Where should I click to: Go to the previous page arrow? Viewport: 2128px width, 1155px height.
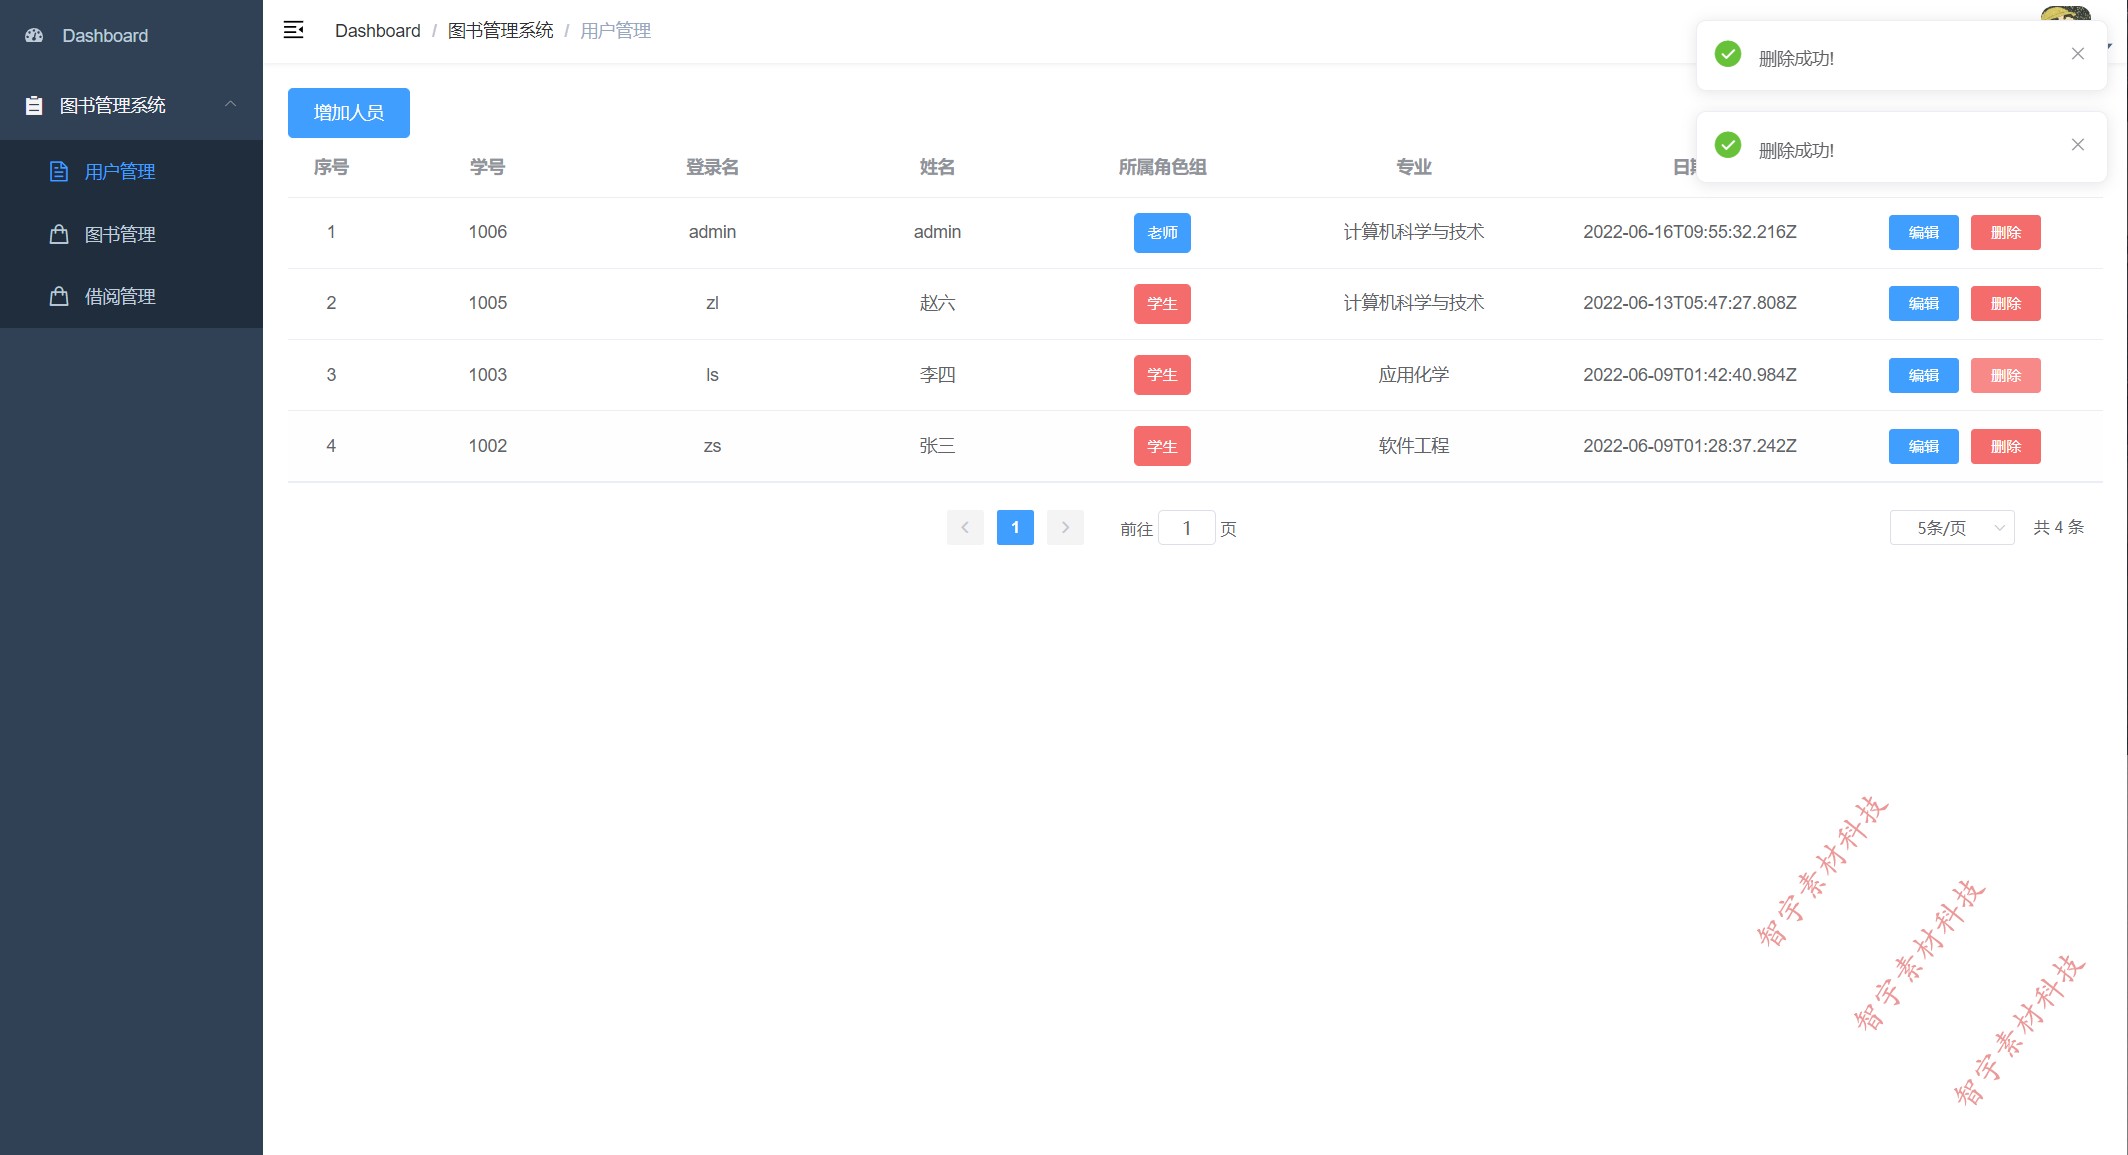(x=965, y=527)
